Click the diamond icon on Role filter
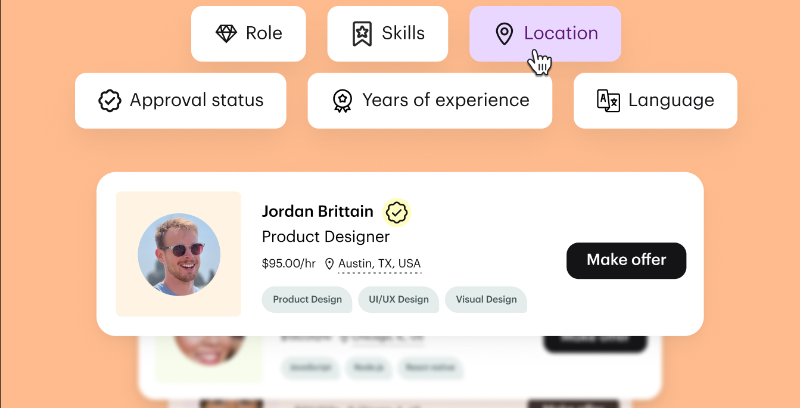The width and height of the screenshot is (800, 408). tap(226, 33)
